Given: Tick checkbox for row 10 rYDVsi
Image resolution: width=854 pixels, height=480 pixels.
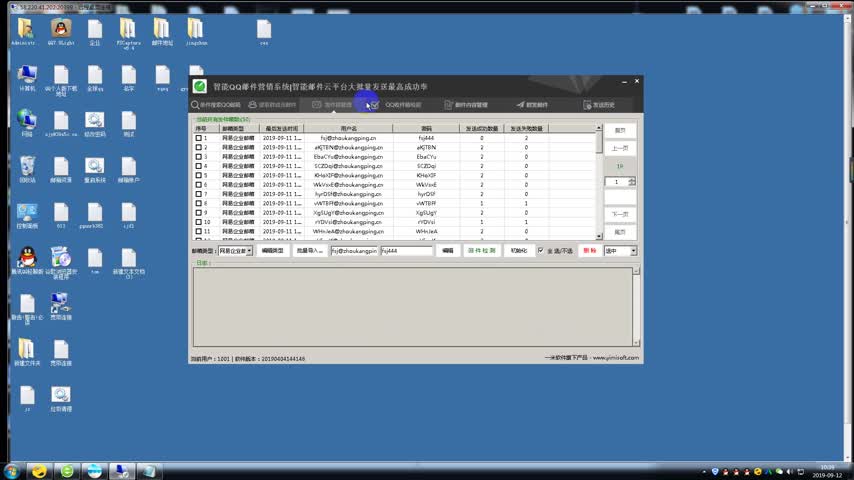Looking at the screenshot, I should pyautogui.click(x=199, y=222).
